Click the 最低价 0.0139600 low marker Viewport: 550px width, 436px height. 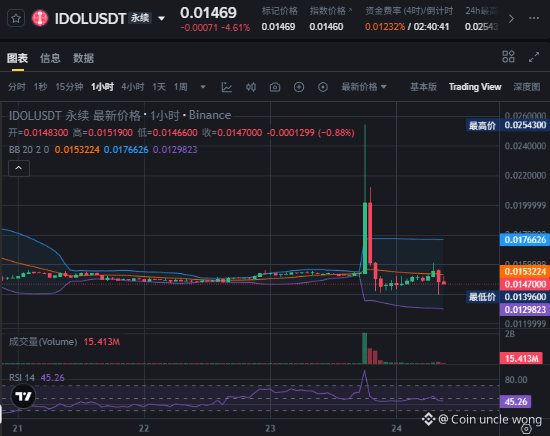508,297
